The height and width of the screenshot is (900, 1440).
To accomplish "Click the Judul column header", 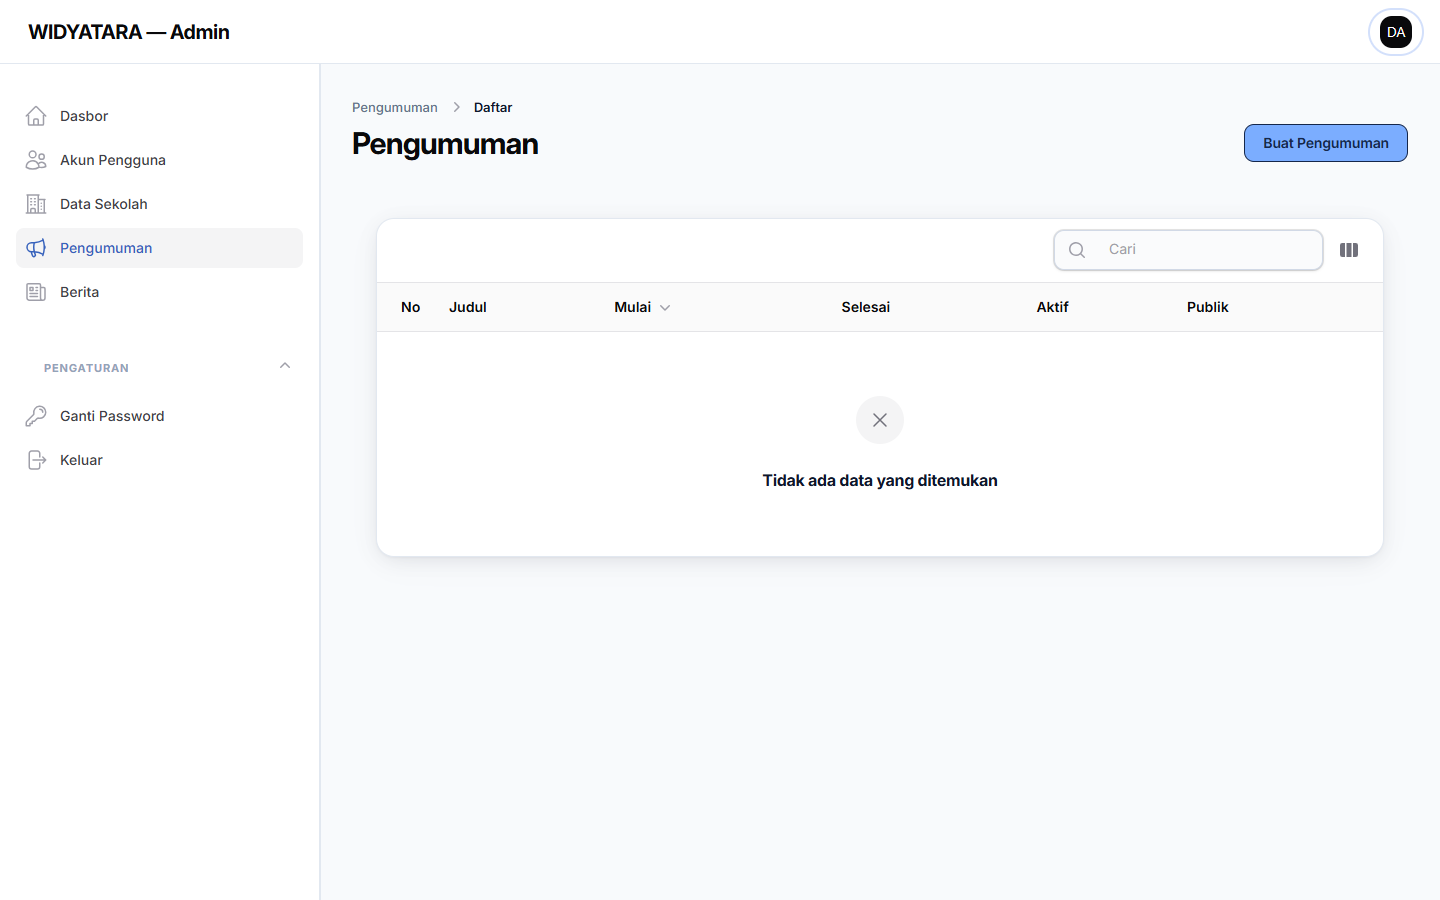I will [468, 307].
